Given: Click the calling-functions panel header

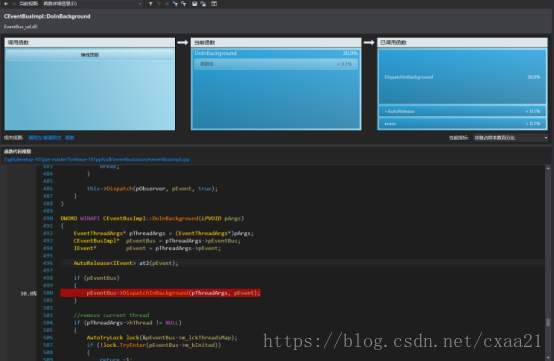Looking at the screenshot, I should [90, 42].
